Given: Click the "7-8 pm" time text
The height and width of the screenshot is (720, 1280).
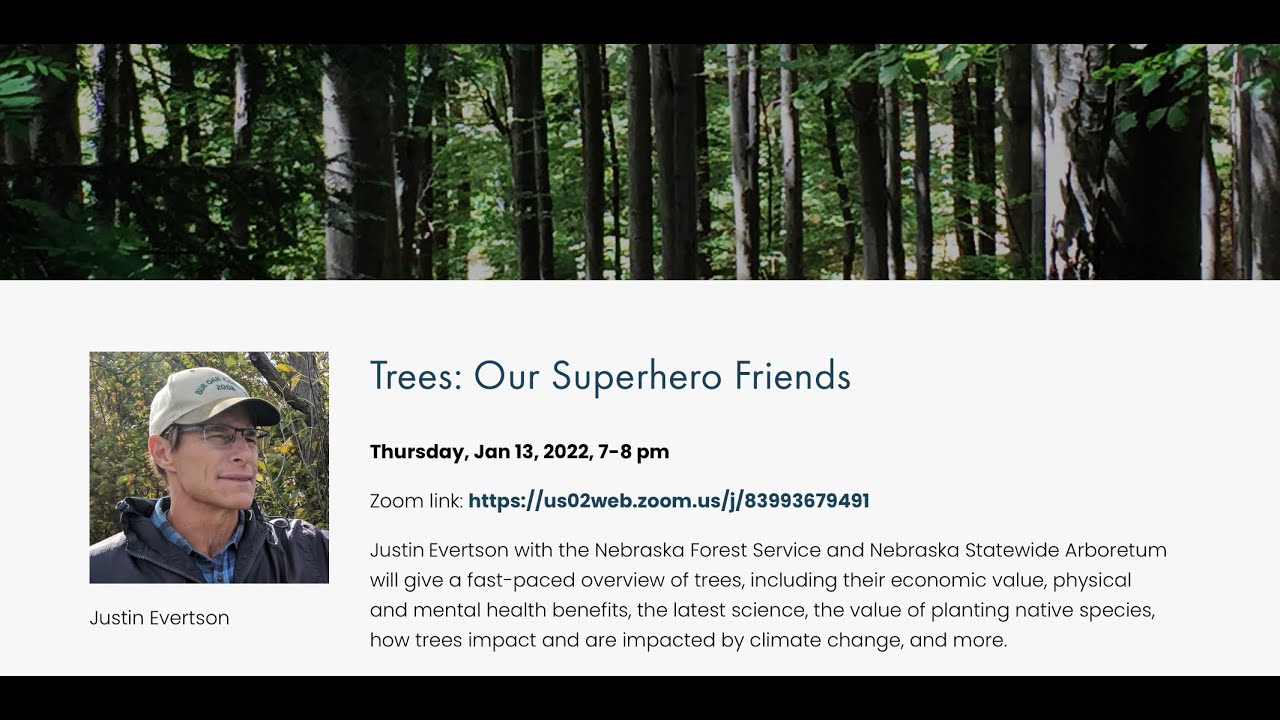Looking at the screenshot, I should (x=634, y=452).
